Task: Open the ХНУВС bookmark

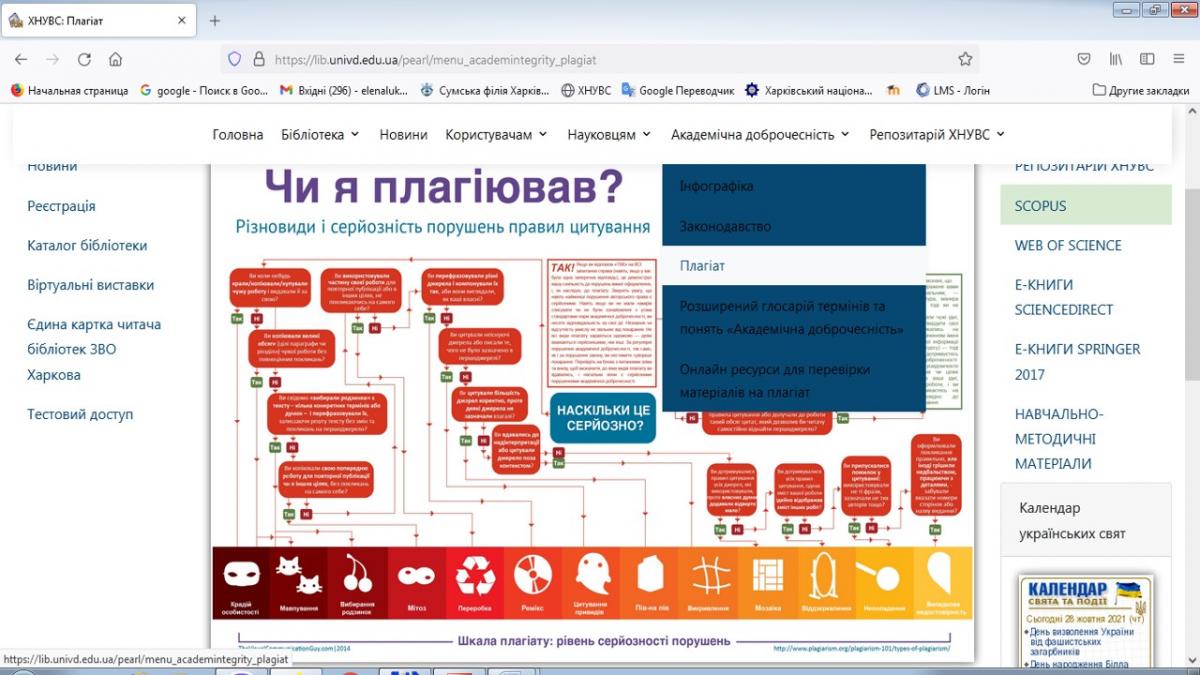Action: pyautogui.click(x=586, y=90)
